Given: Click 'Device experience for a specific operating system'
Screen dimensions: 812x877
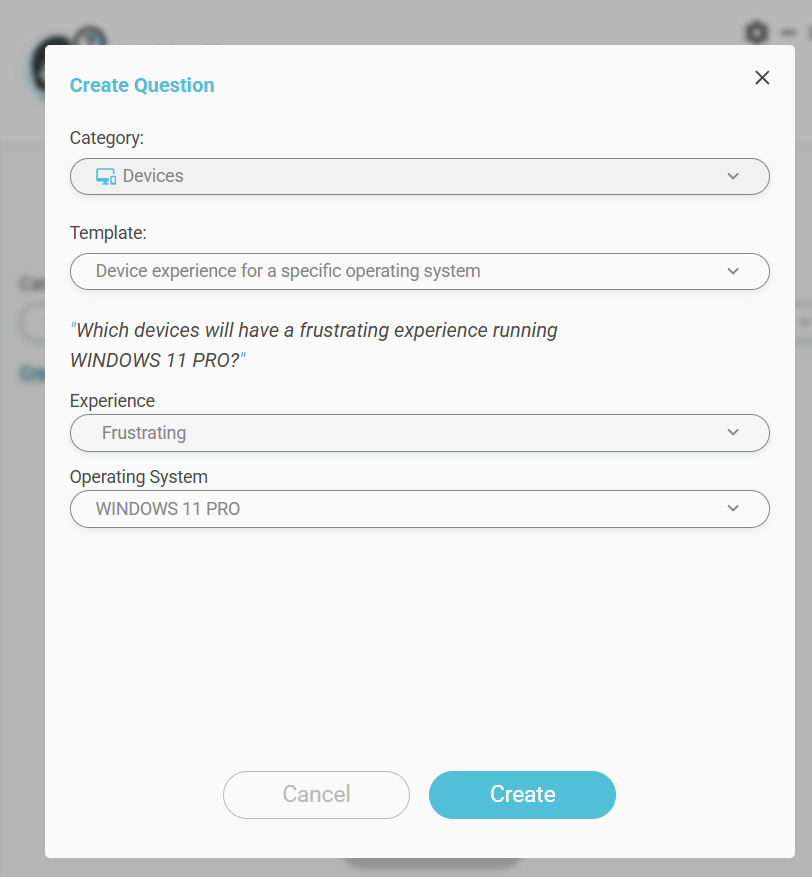Looking at the screenshot, I should 288,271.
